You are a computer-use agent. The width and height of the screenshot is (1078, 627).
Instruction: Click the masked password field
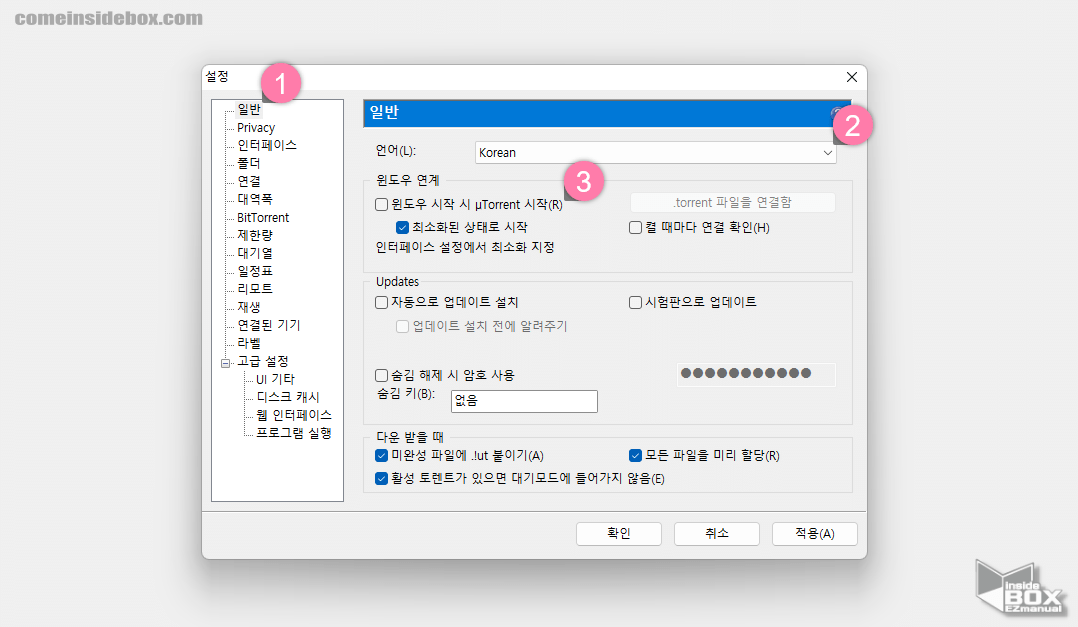click(x=756, y=374)
